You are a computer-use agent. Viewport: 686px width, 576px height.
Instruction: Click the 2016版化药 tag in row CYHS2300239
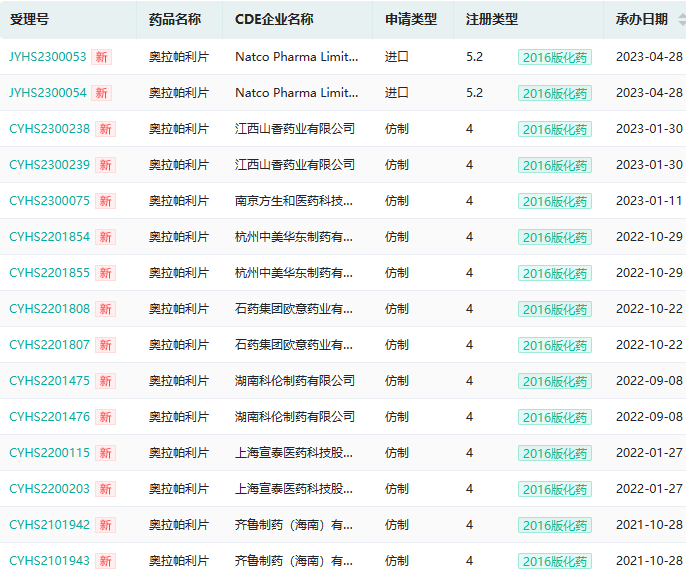[x=555, y=165]
